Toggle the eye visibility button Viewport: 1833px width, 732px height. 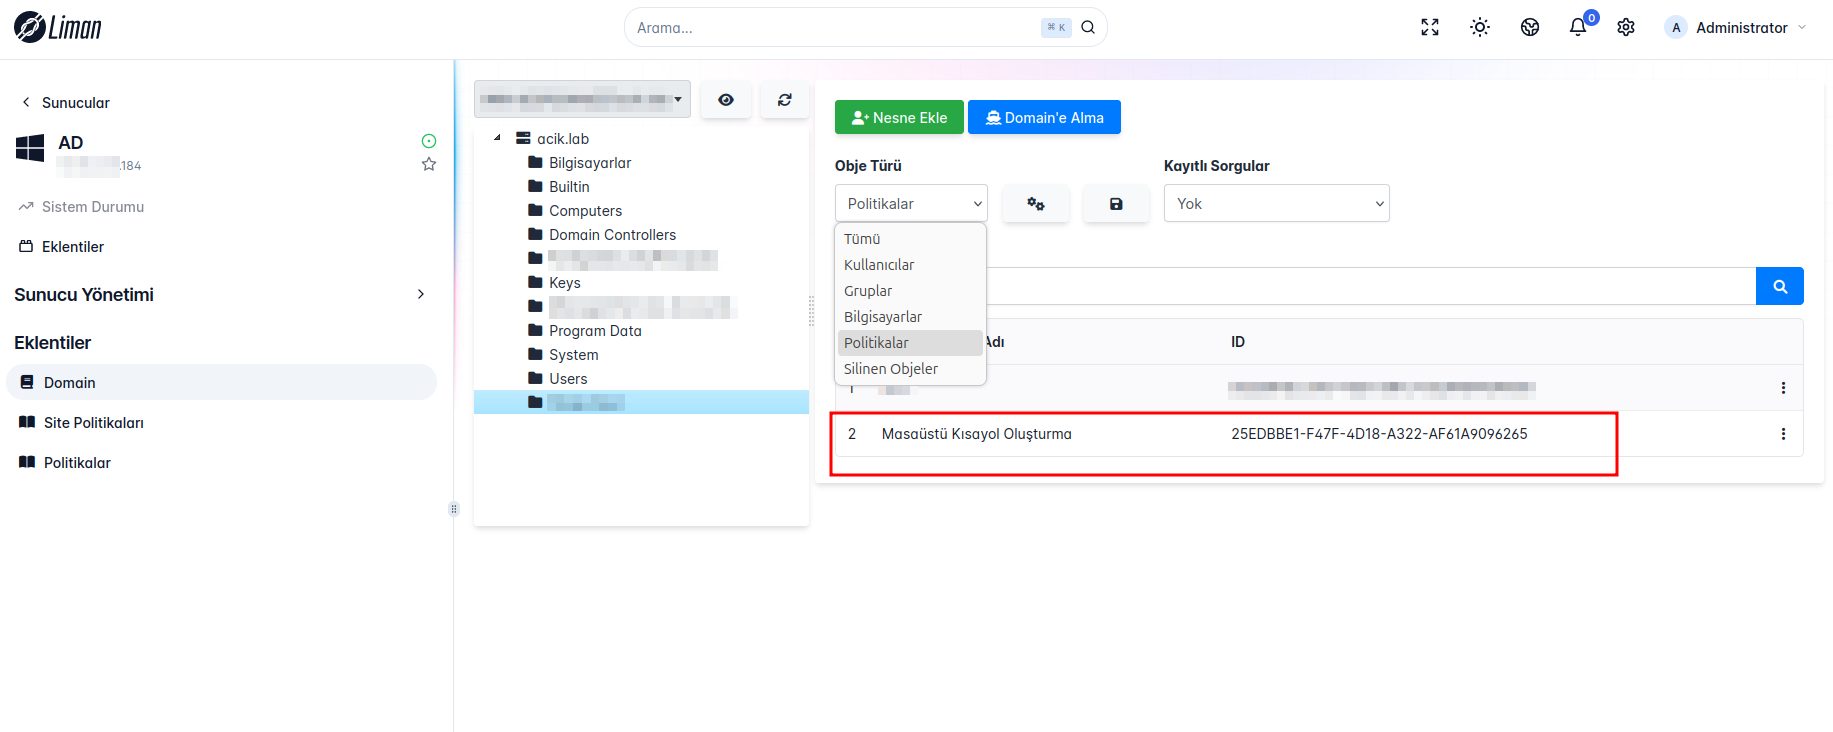726,99
